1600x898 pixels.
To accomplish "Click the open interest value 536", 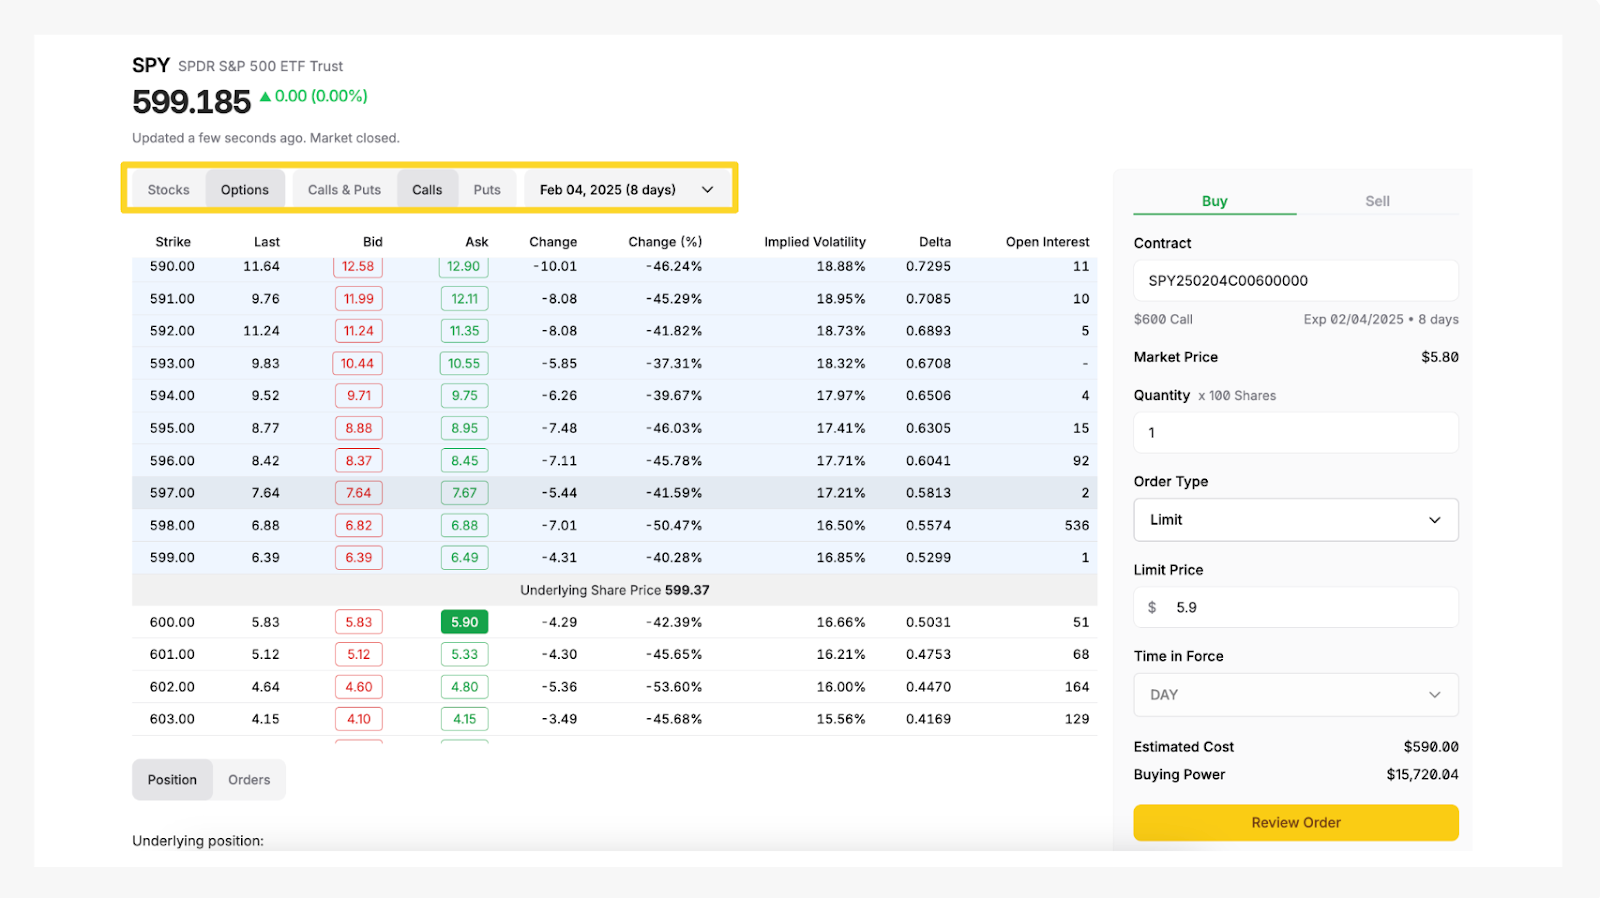I will (1077, 525).
